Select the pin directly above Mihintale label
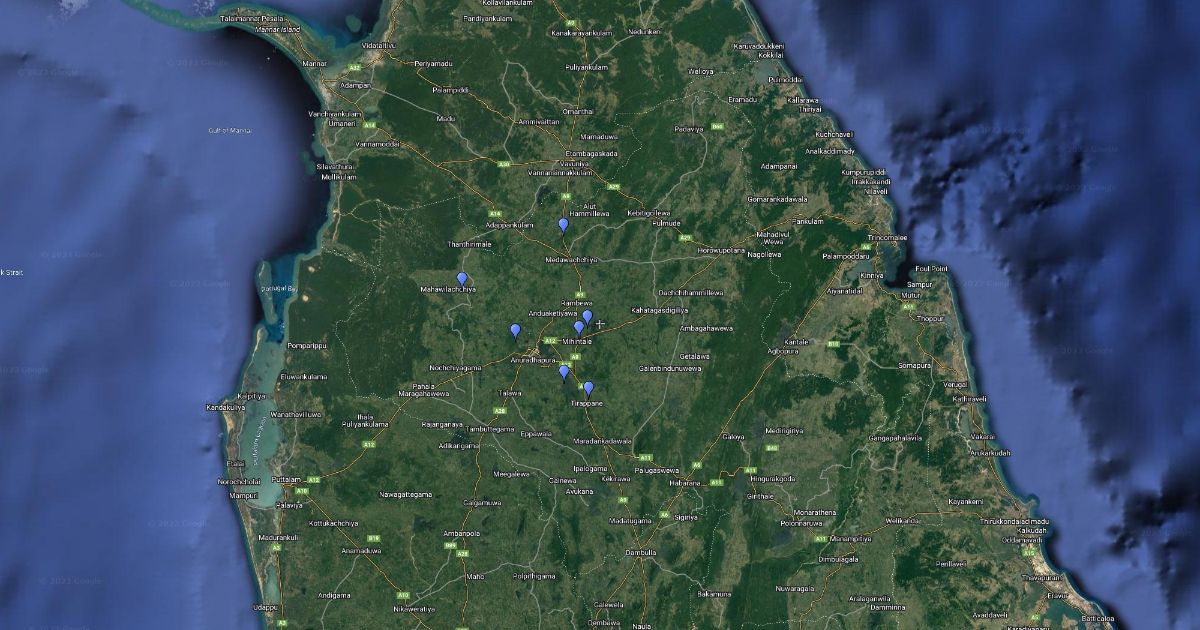The height and width of the screenshot is (630, 1200). click(x=578, y=327)
